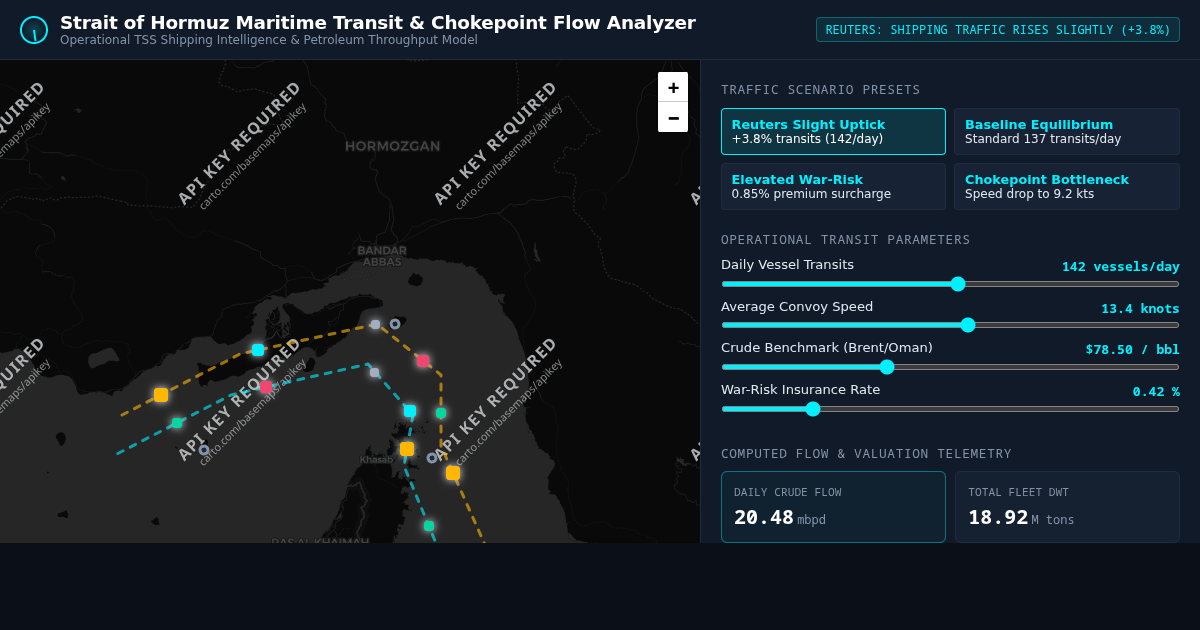Click the '13.4 knots' value

click(1140, 309)
